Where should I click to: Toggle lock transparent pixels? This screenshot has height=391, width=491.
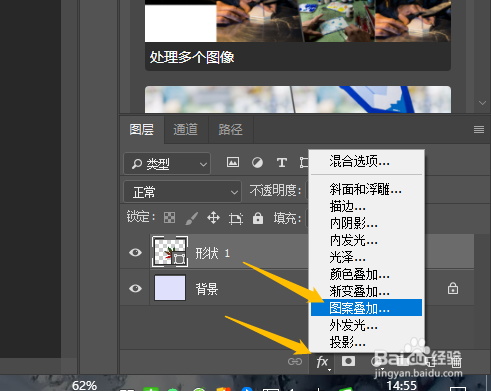169,218
